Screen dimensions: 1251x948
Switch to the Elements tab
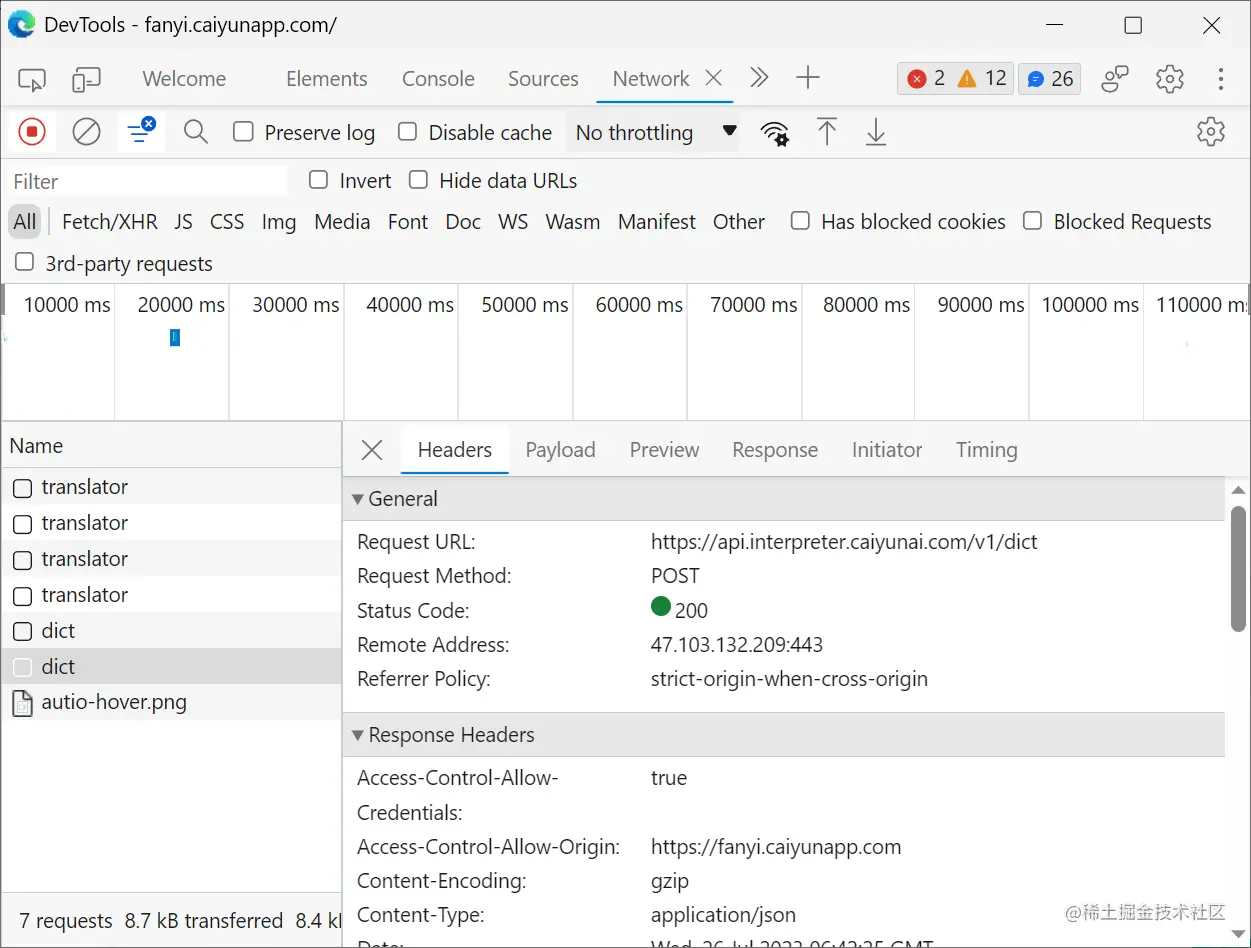327,79
